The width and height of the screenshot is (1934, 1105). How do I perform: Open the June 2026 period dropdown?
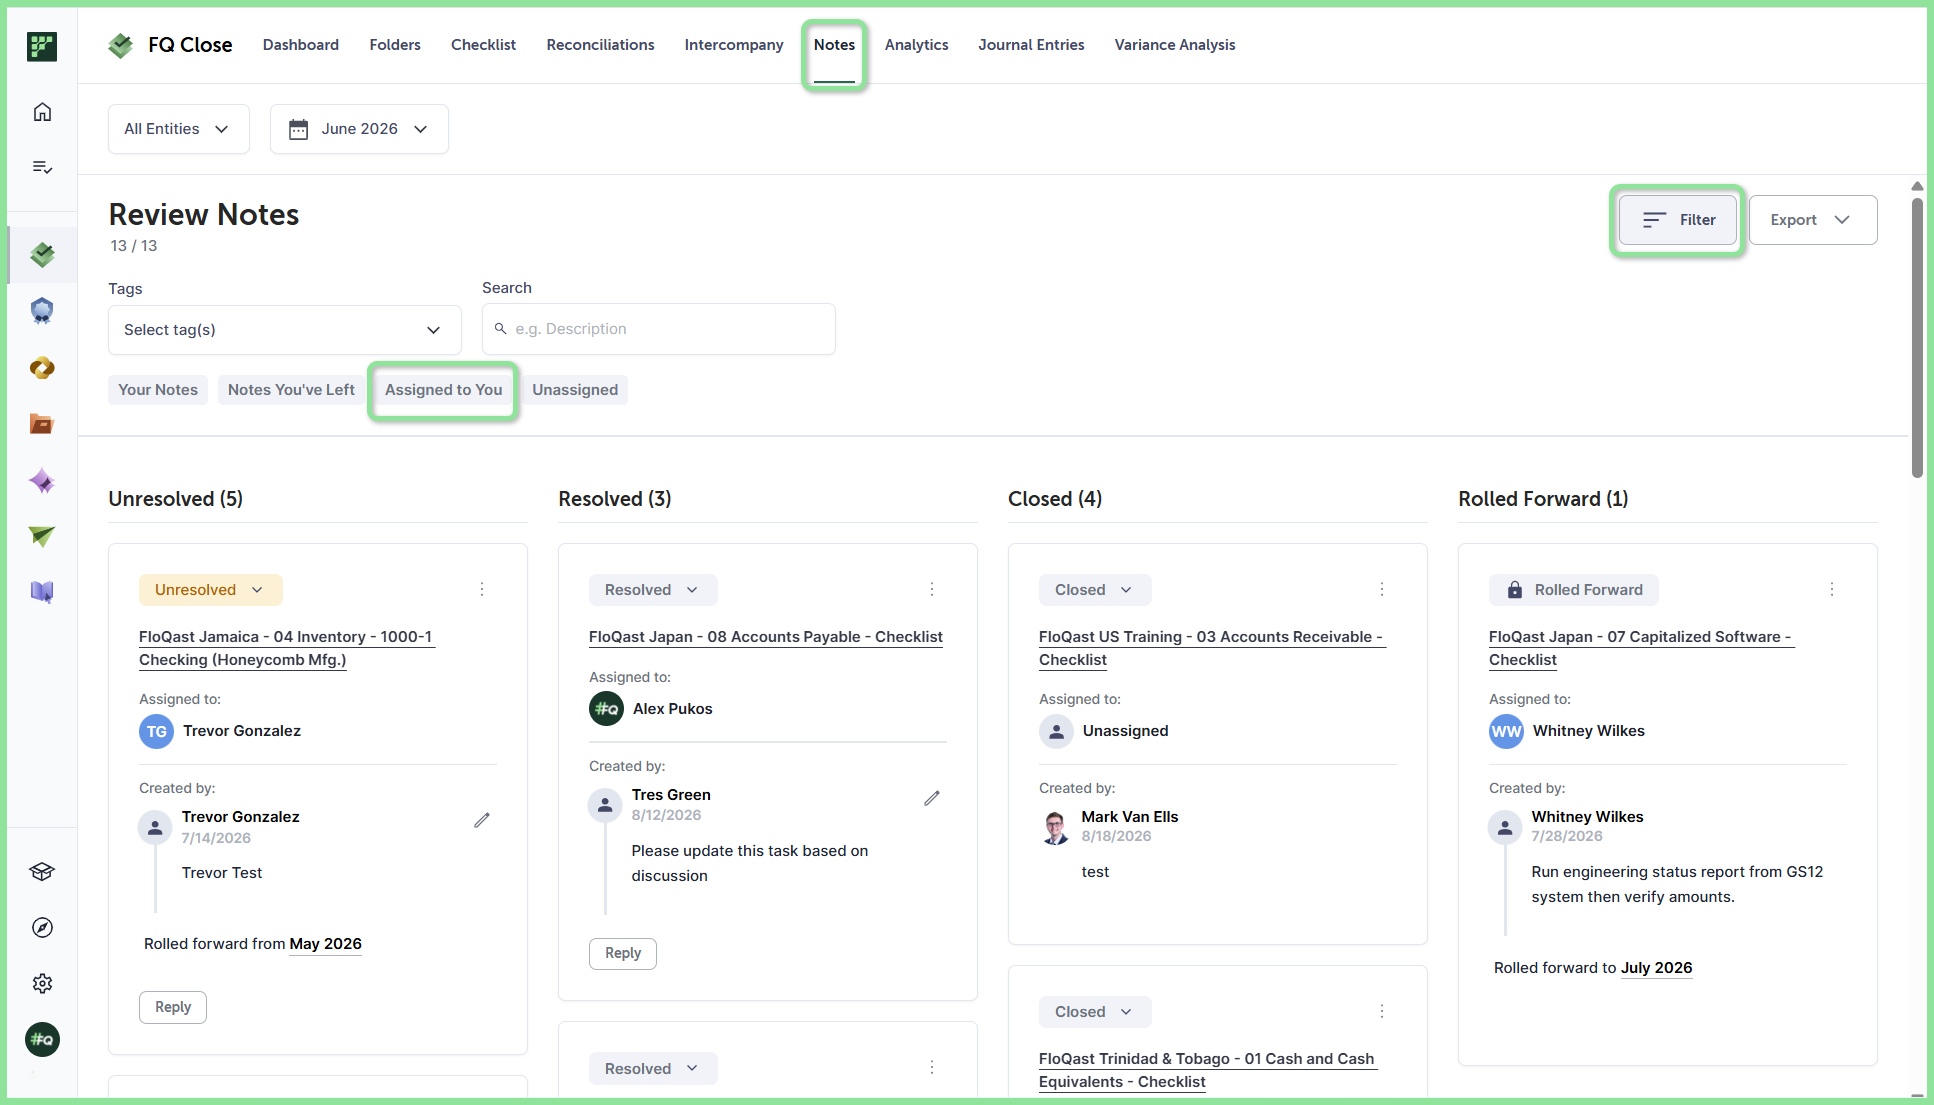click(359, 129)
